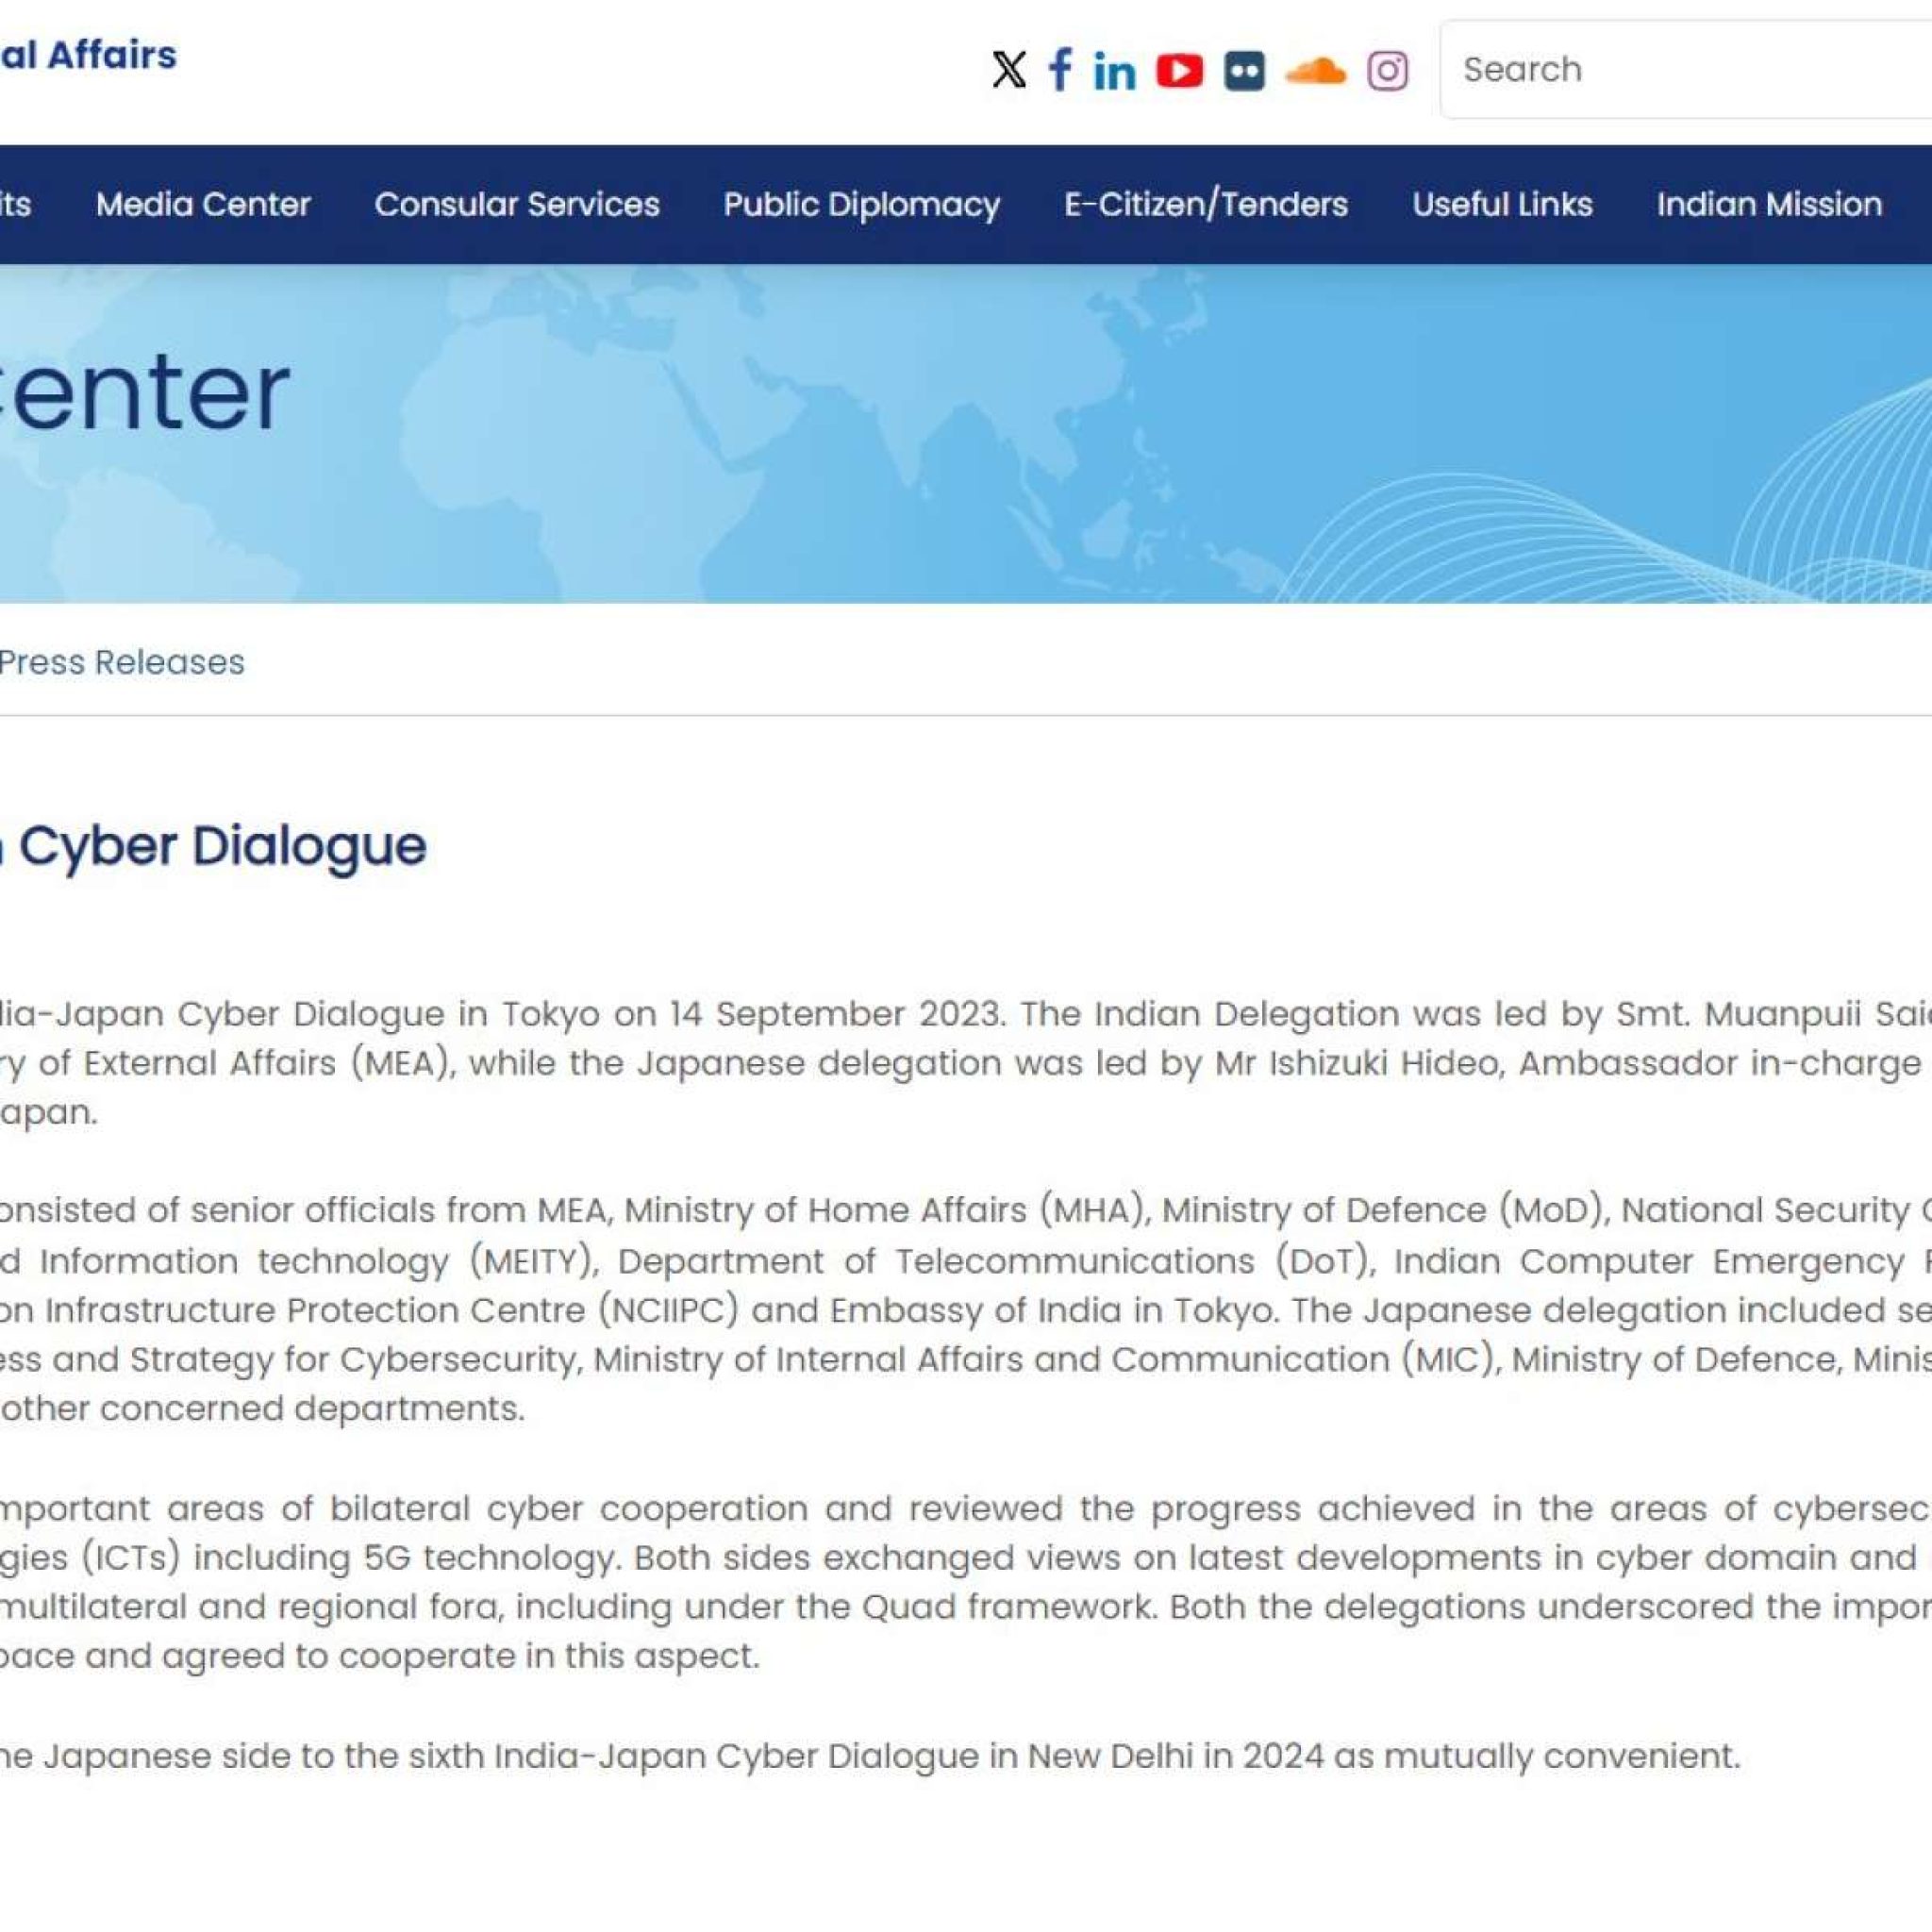Open the YouTube channel icon
The width and height of the screenshot is (1932, 1932).
1179,71
